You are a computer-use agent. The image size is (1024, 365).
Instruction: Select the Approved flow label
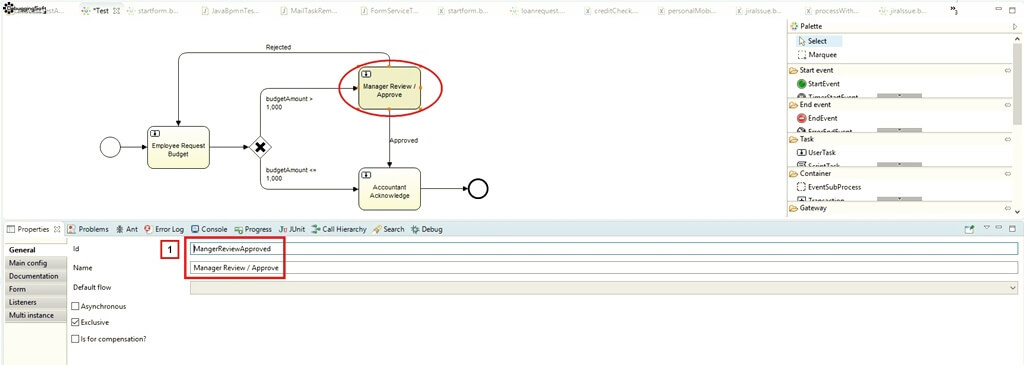coord(404,140)
